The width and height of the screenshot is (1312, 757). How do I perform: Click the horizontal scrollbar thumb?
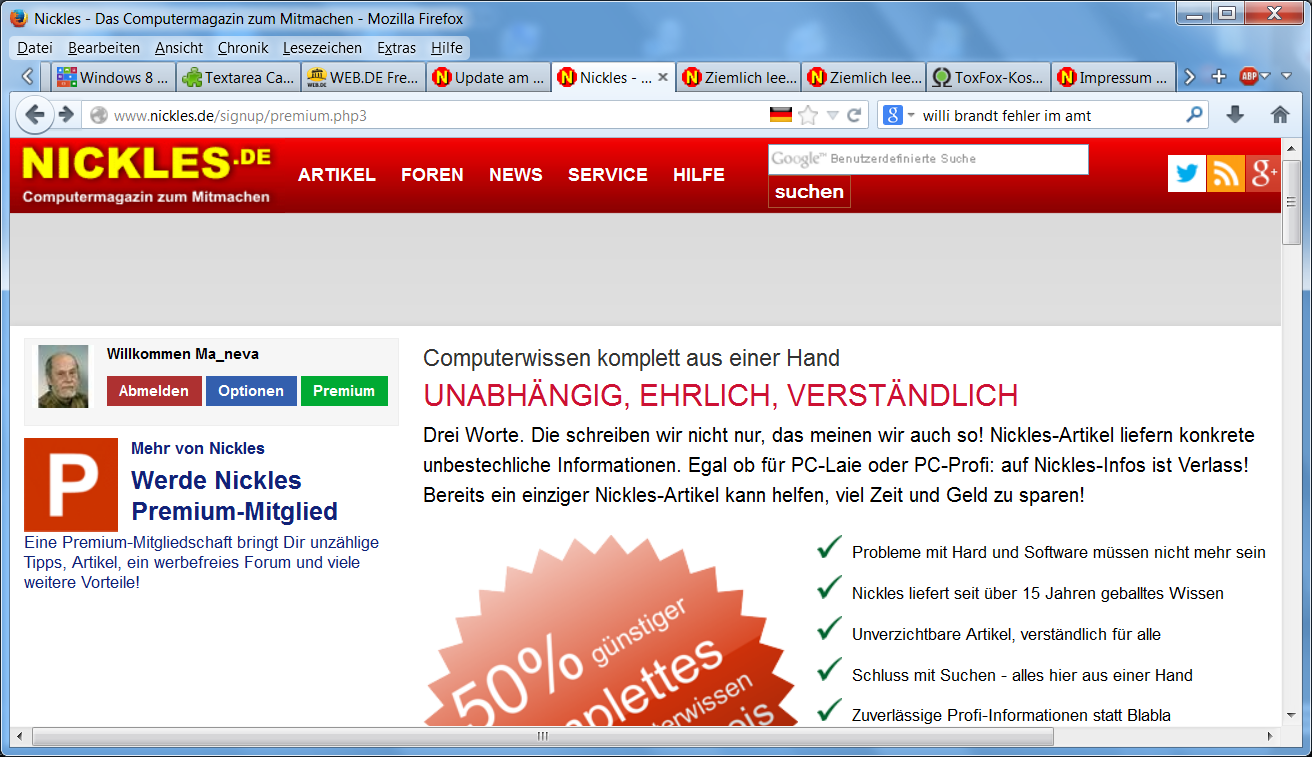coord(543,737)
